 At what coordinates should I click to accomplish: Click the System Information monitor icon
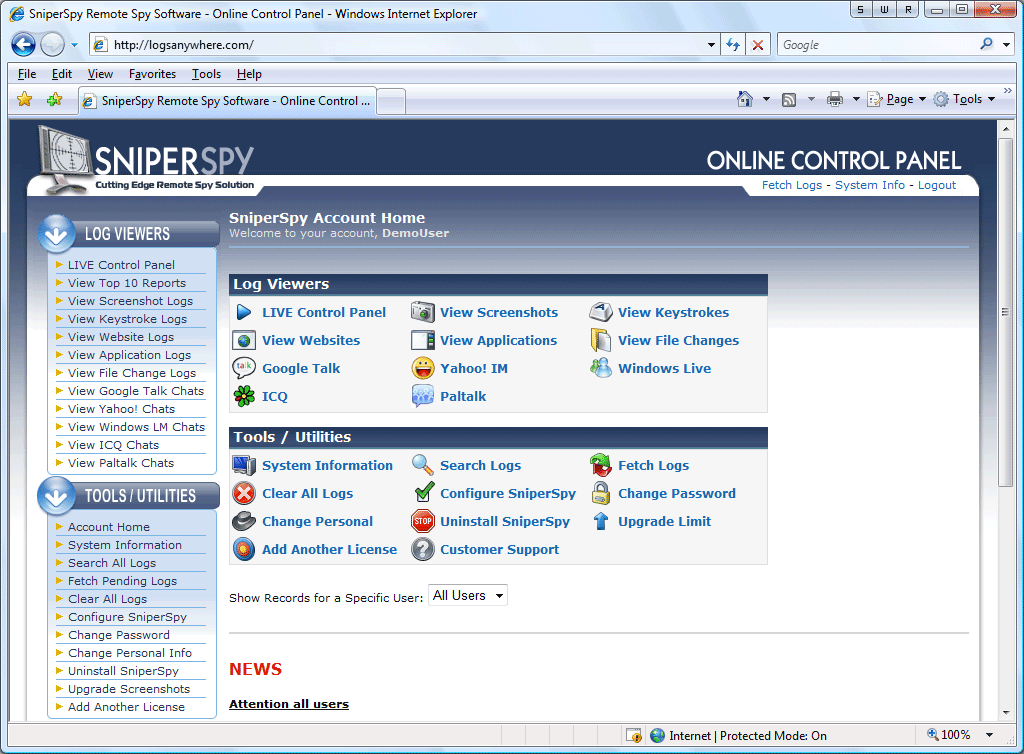244,465
